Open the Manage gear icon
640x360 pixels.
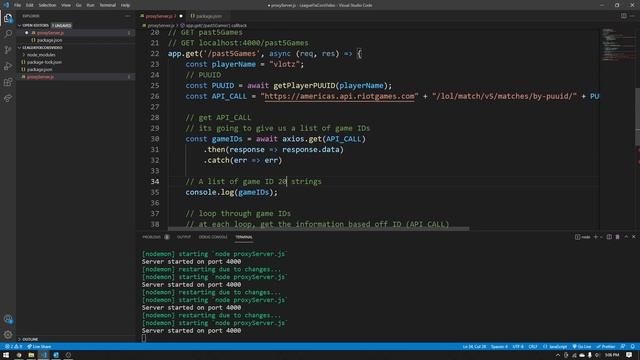point(8,335)
